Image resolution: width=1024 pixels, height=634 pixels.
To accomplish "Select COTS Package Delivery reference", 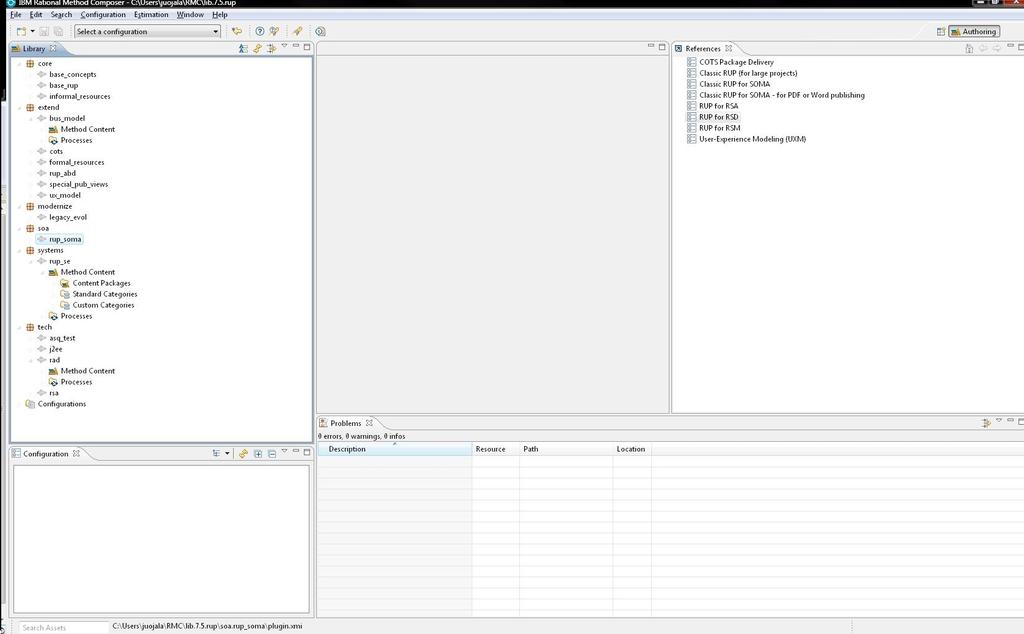I will click(x=737, y=62).
